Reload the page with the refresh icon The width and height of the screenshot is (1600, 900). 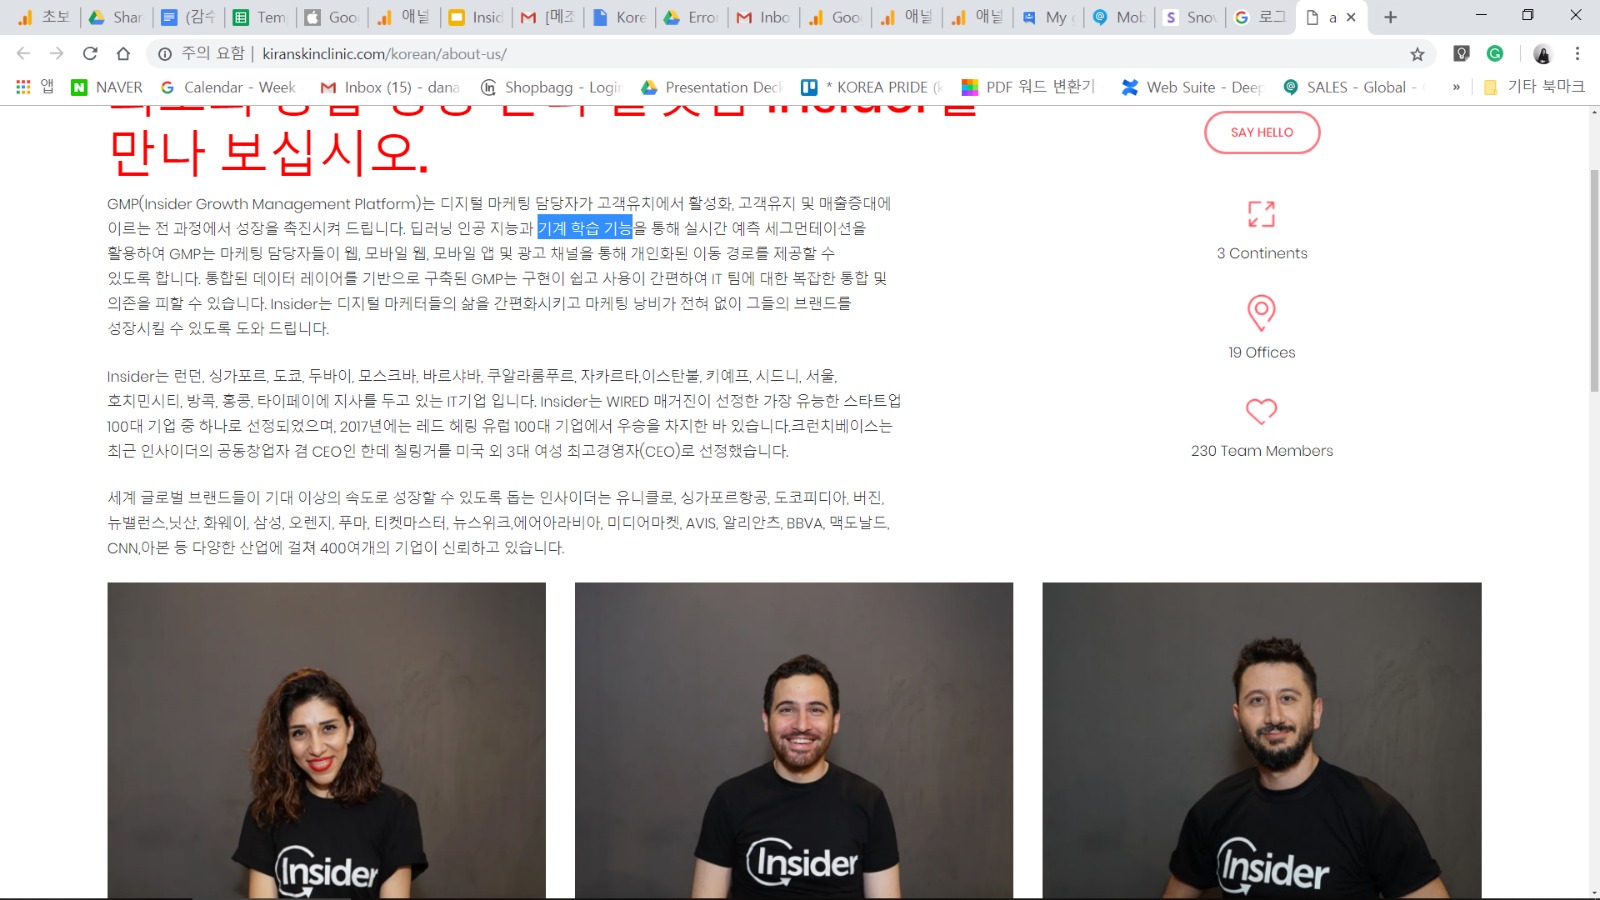pos(90,54)
